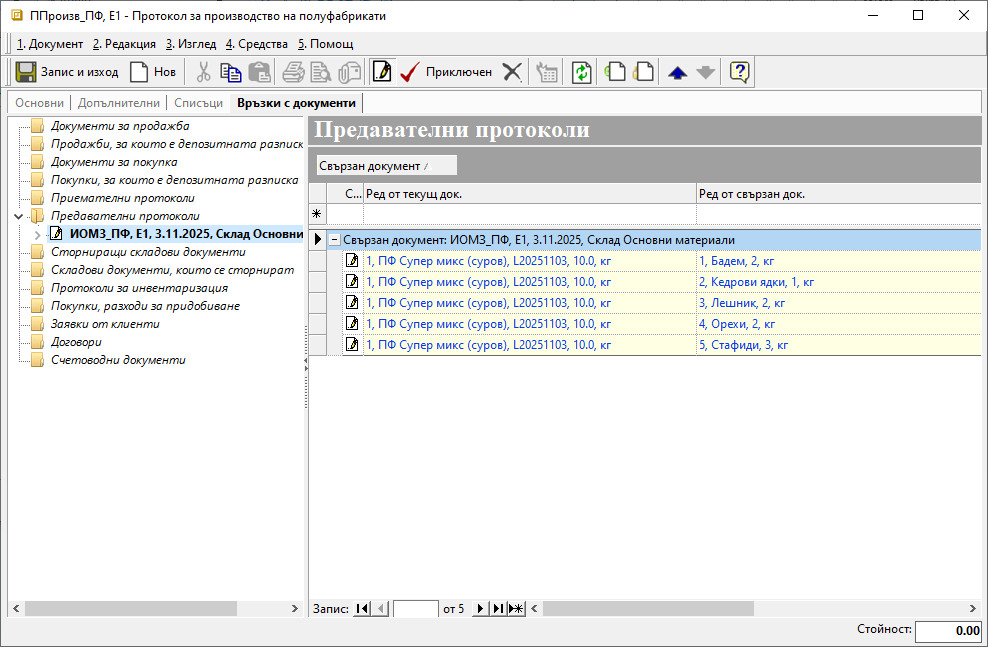Image resolution: width=988 pixels, height=647 pixels.
Task: Click the blue up arrow icon
Action: 677,72
